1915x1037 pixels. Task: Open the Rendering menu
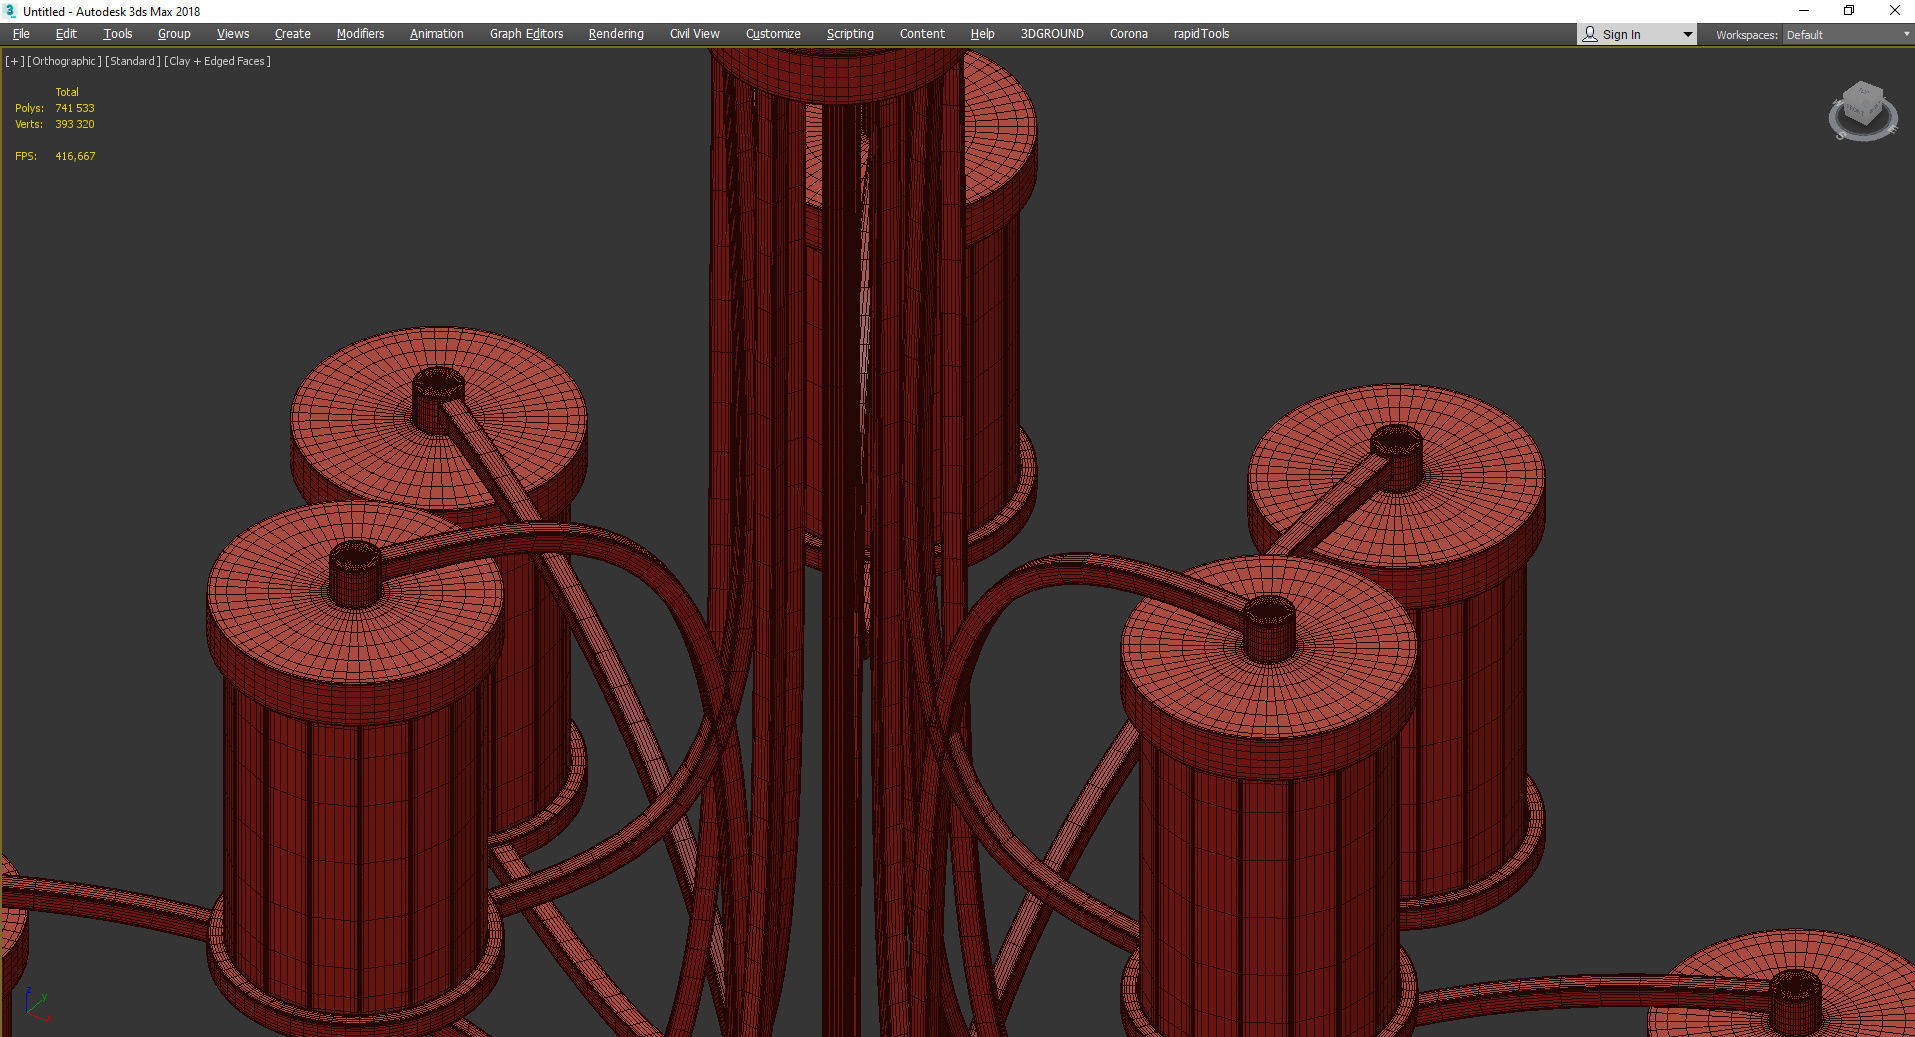coord(616,34)
